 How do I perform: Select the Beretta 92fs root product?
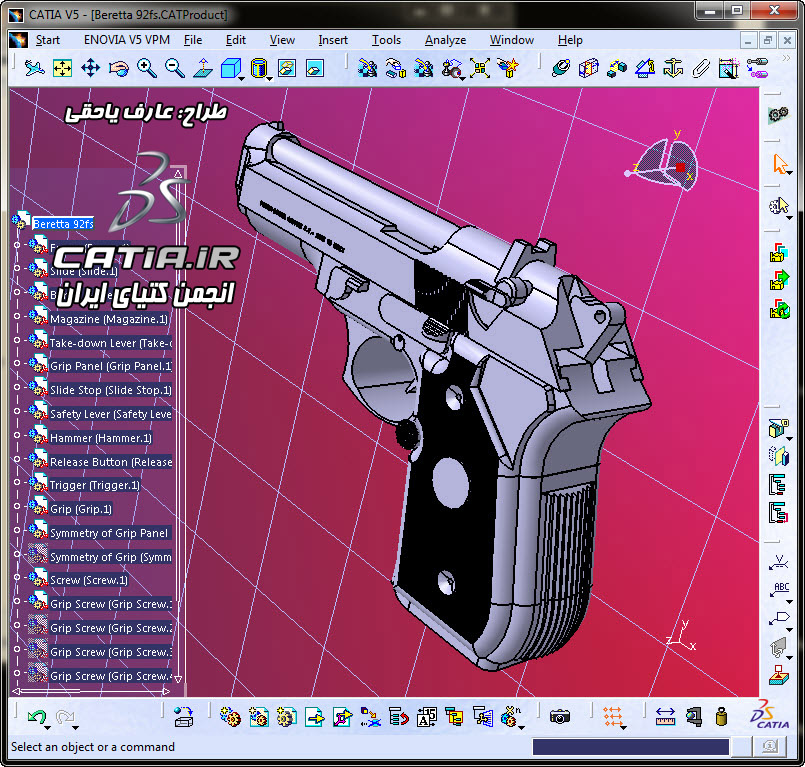[x=63, y=224]
